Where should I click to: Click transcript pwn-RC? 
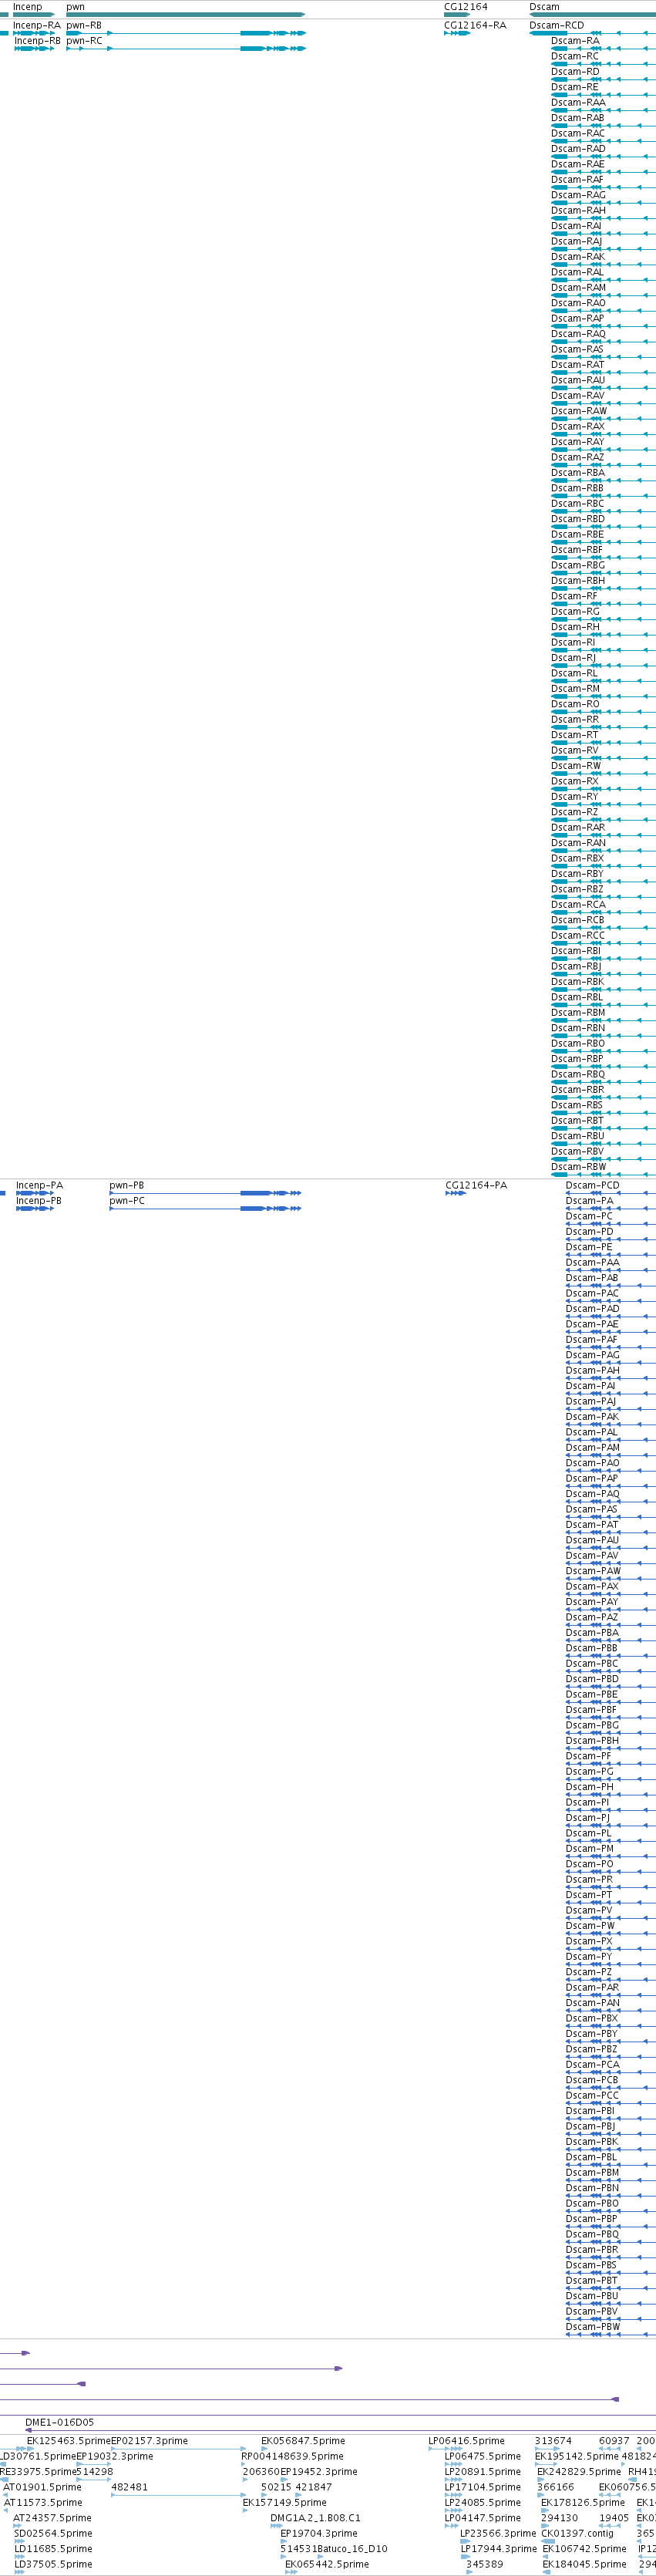84,41
